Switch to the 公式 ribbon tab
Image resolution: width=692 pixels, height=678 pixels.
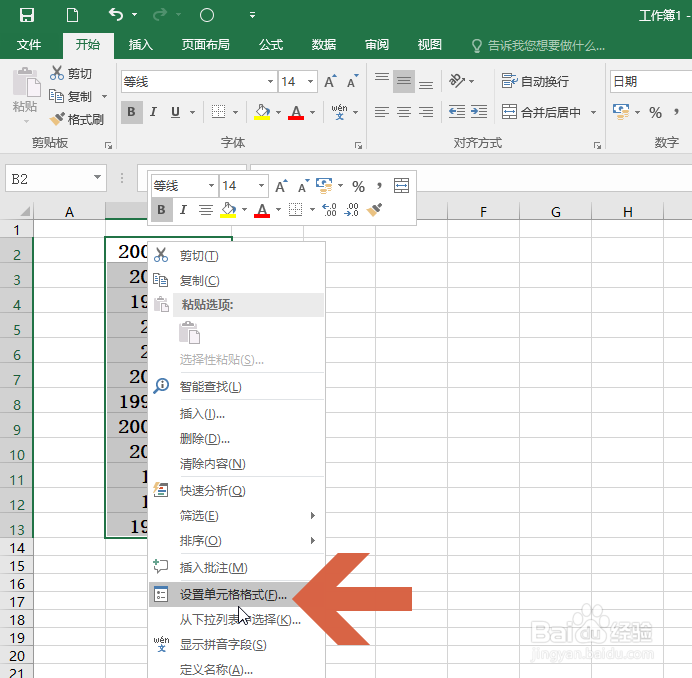pos(271,45)
